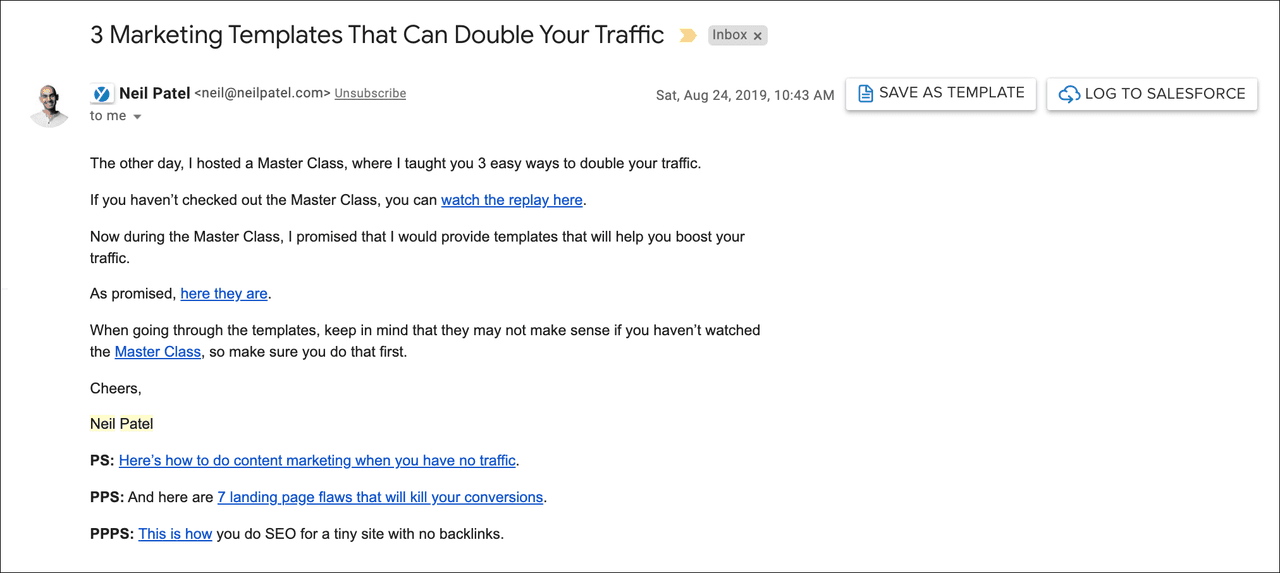
Task: Click the yellow importance marker beside the subject
Action: click(688, 35)
